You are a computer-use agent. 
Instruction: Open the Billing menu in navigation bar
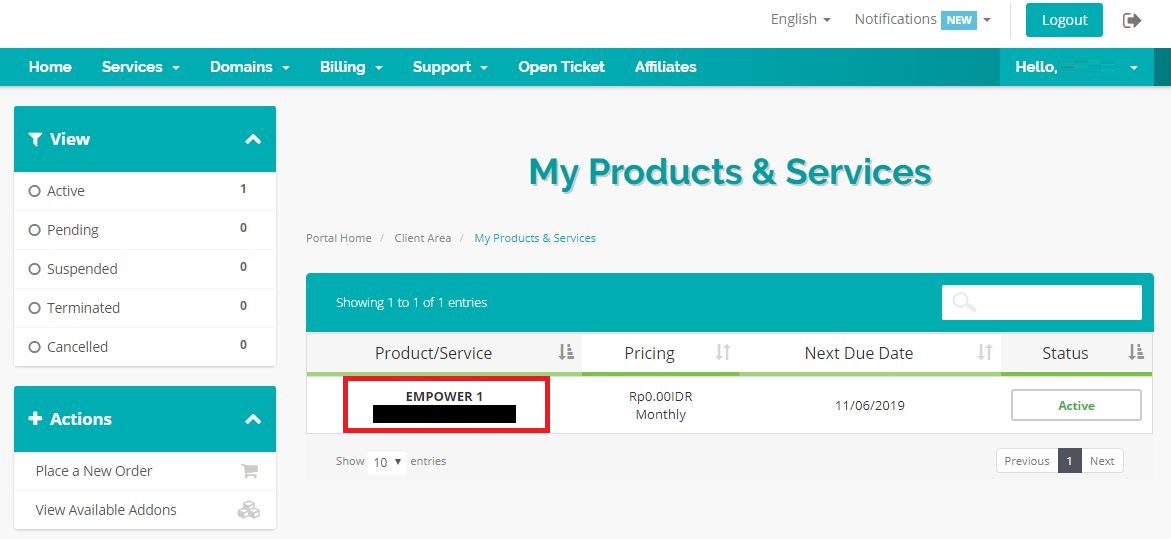(351, 67)
